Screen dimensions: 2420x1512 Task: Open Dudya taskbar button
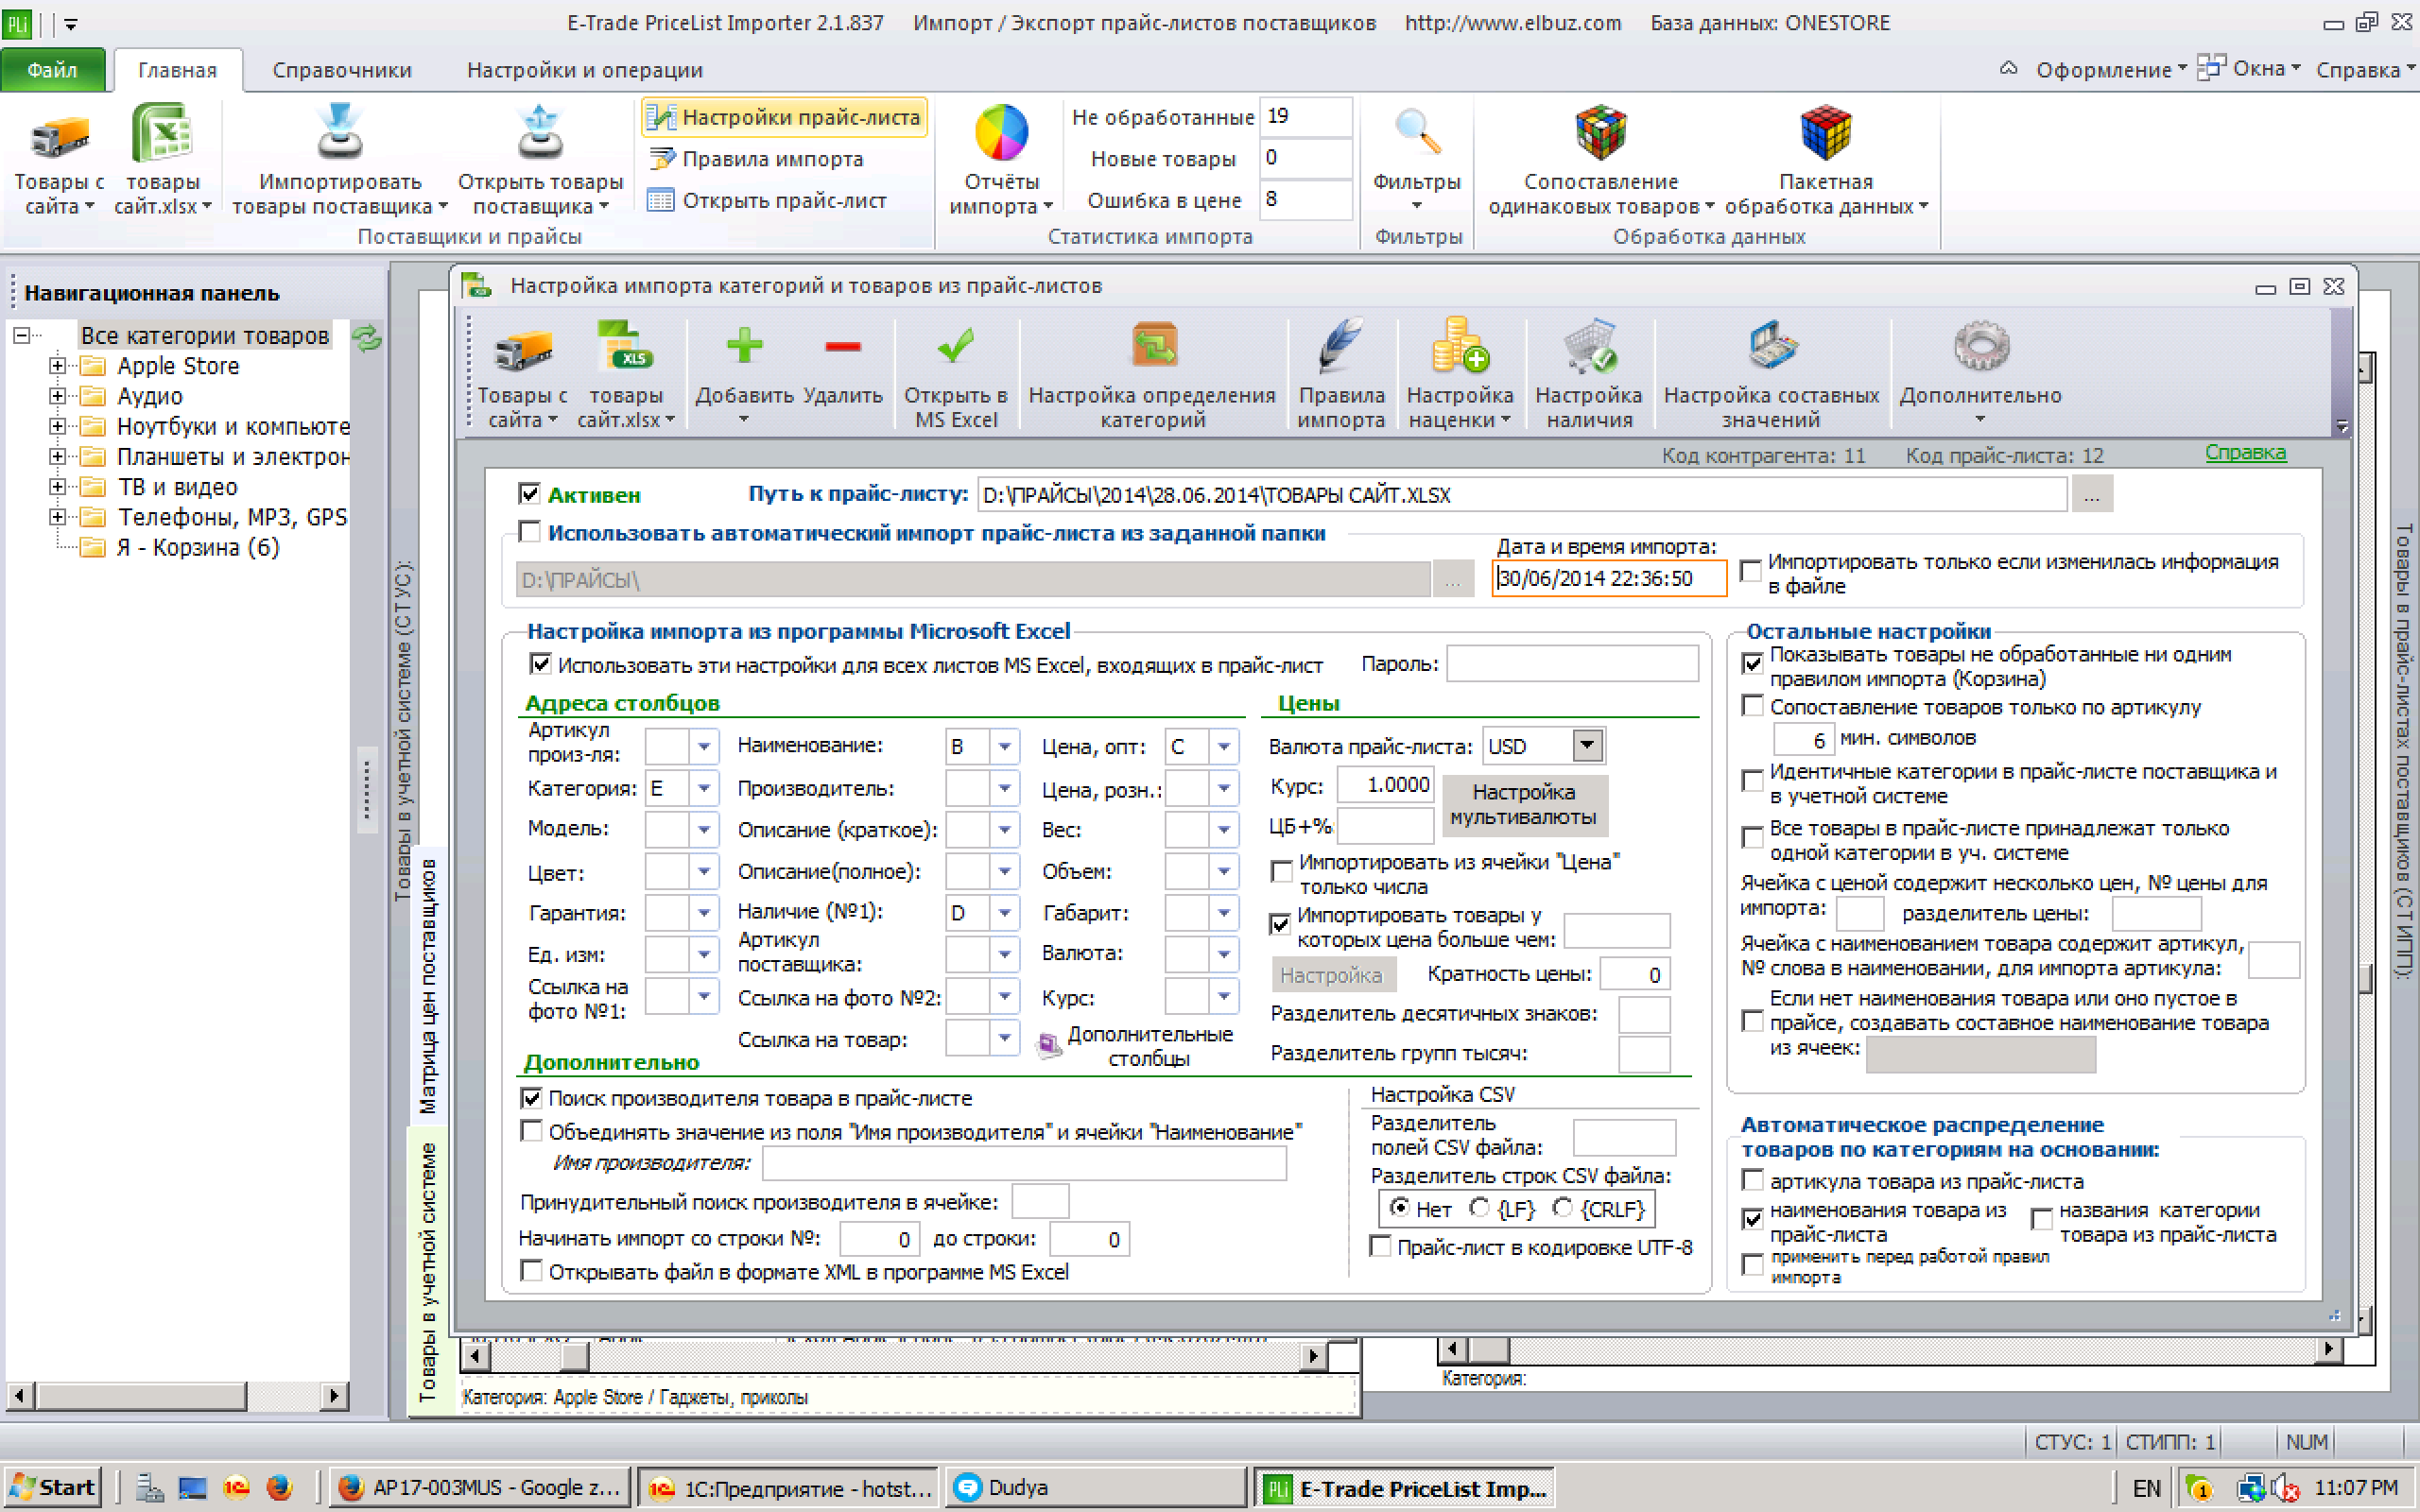1096,1487
